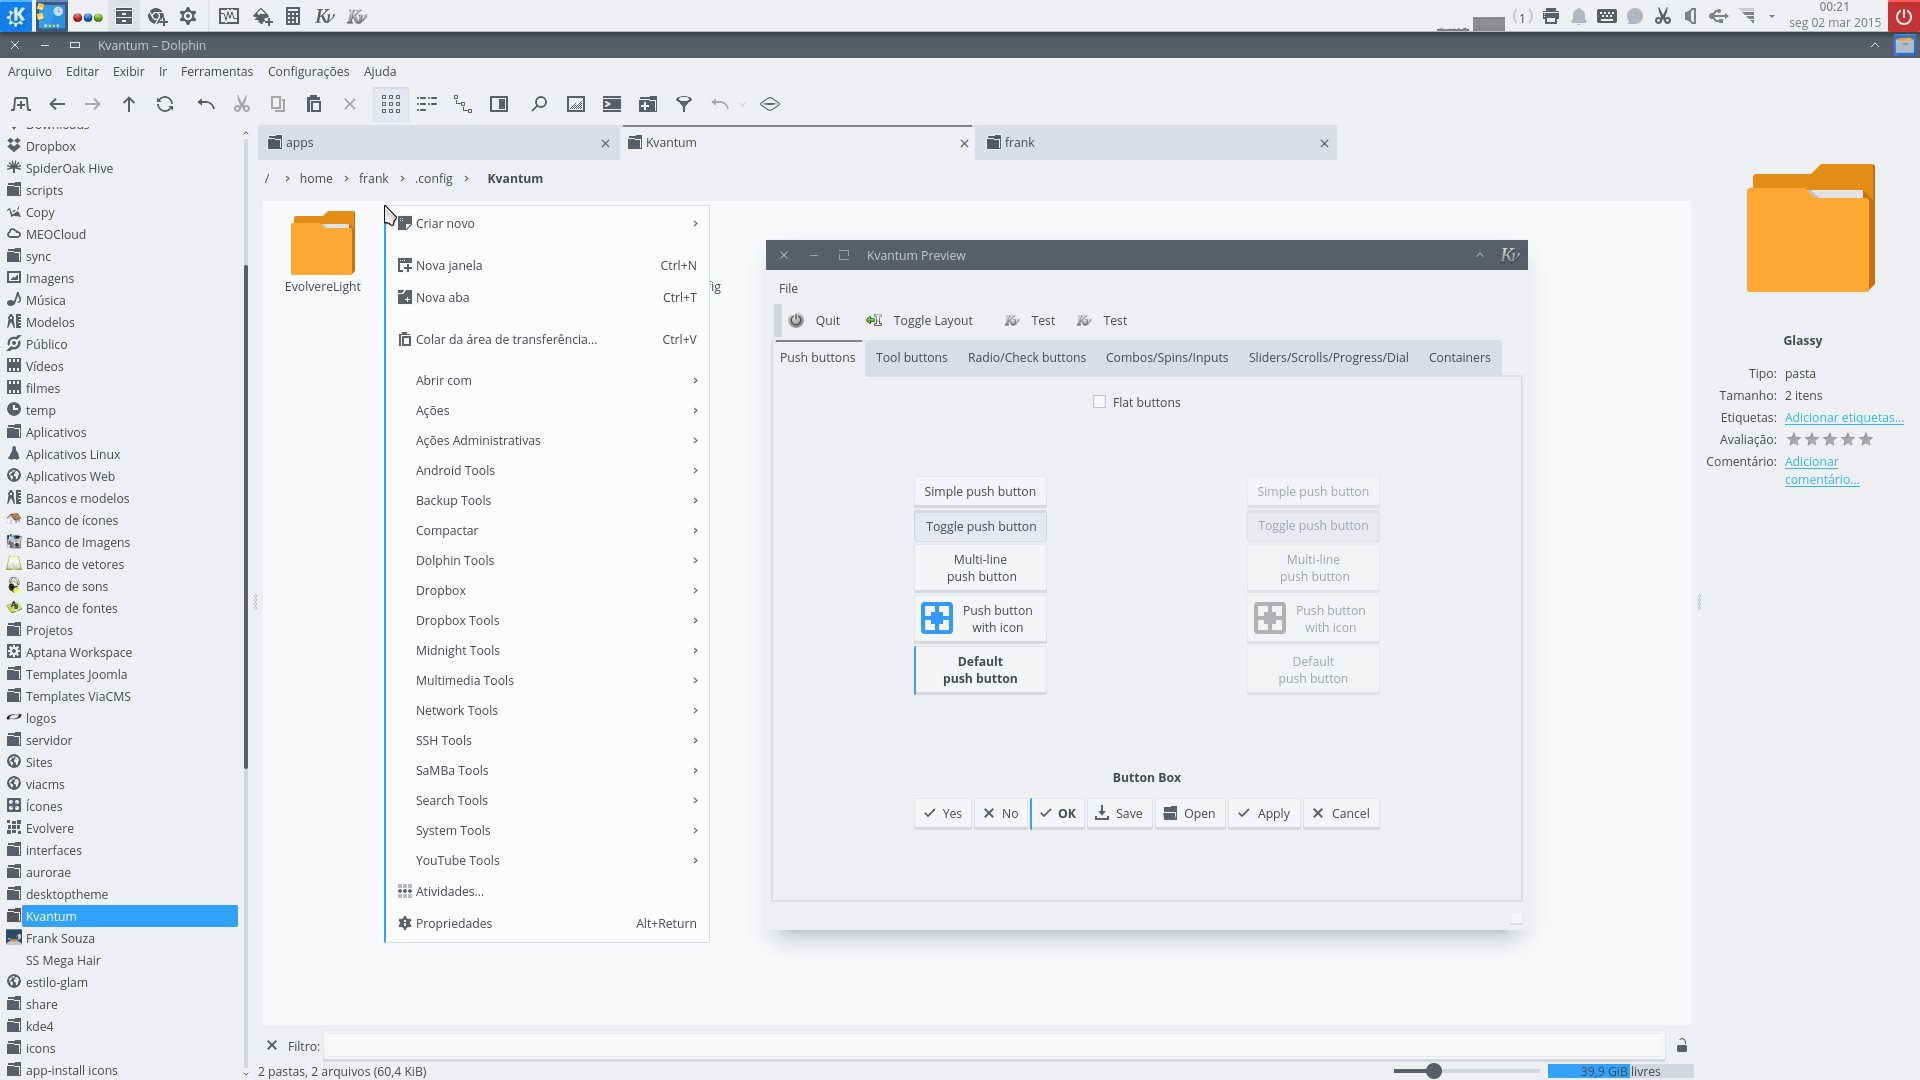Switch to Compact list view mode
This screenshot has height=1080, width=1920.
(427, 104)
